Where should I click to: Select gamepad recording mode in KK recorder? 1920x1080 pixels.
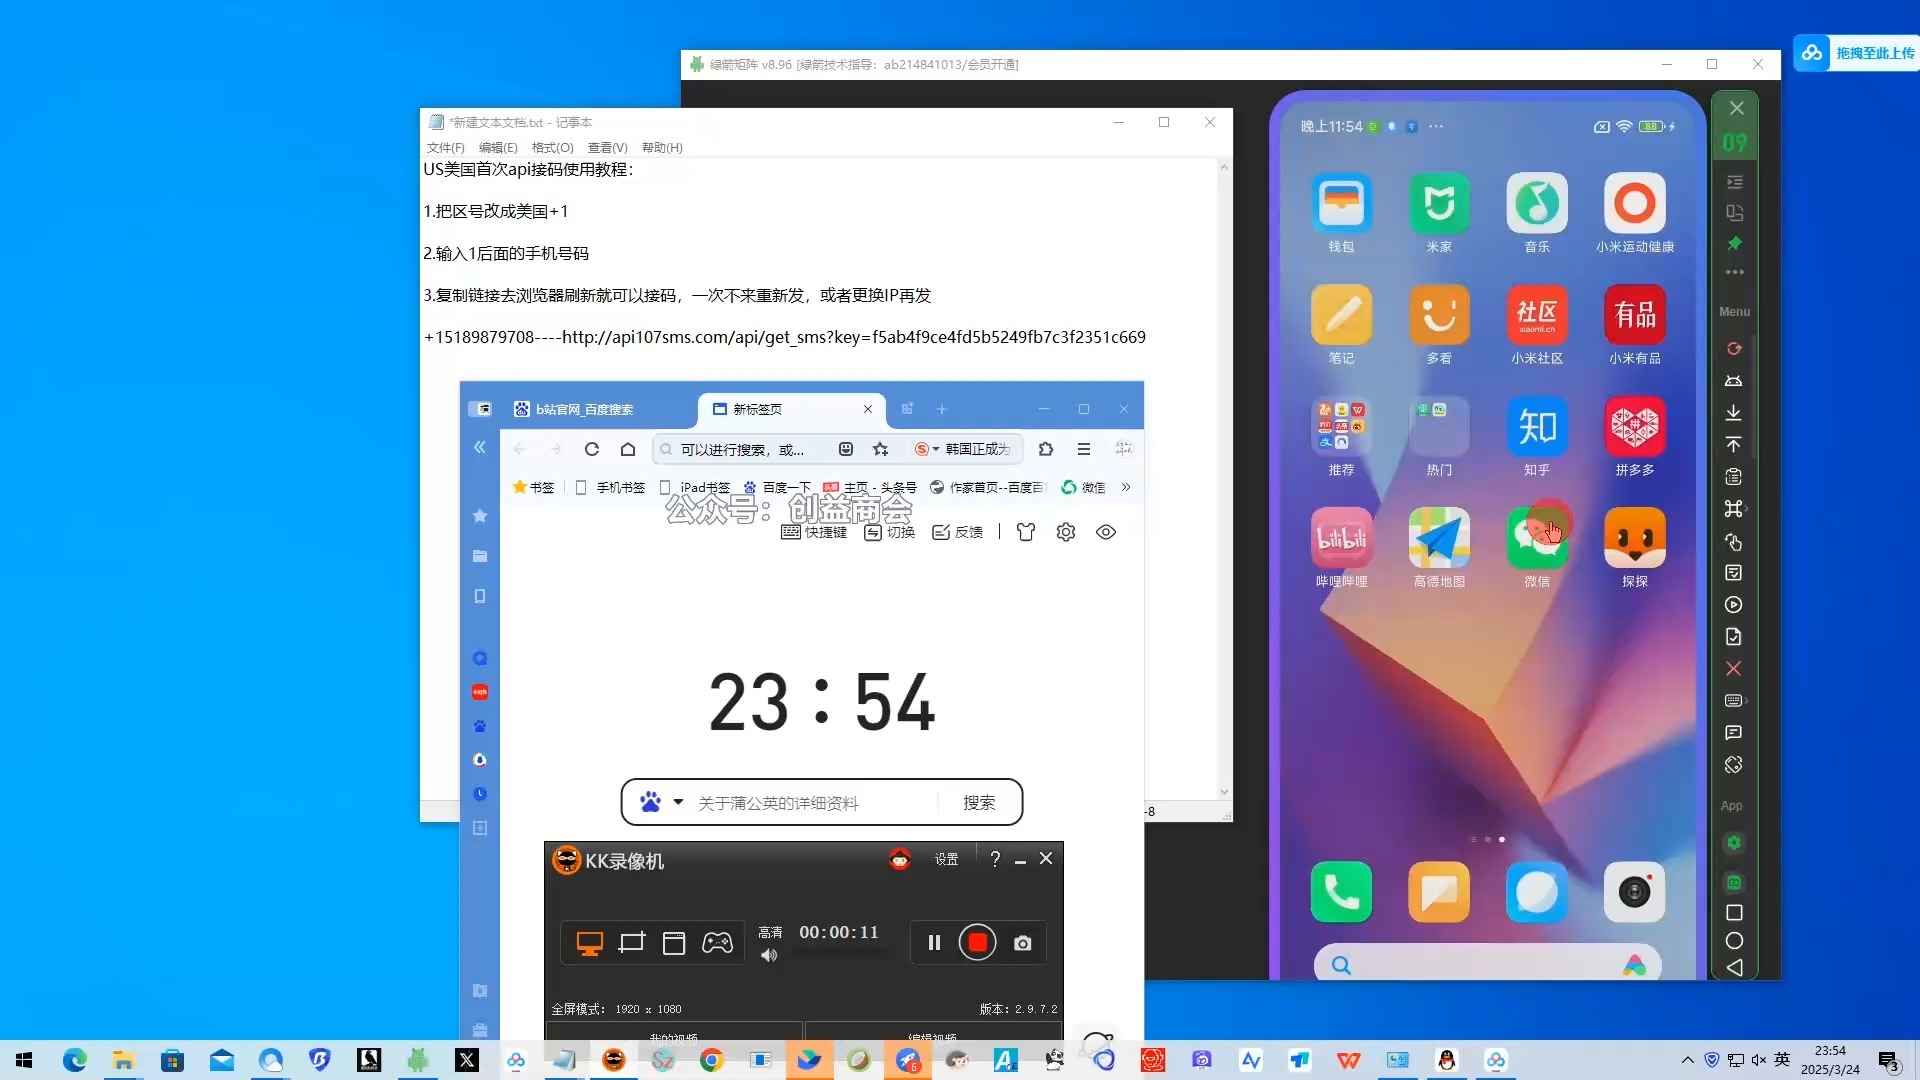pos(717,943)
